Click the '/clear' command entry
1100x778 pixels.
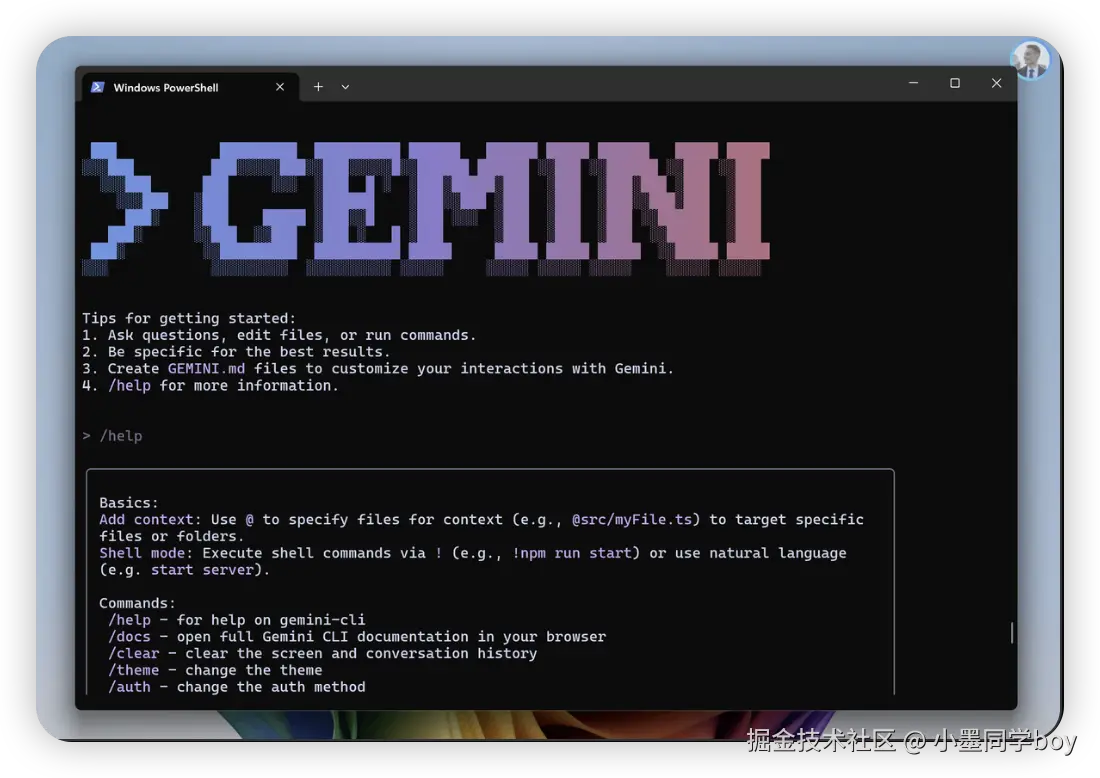[133, 653]
